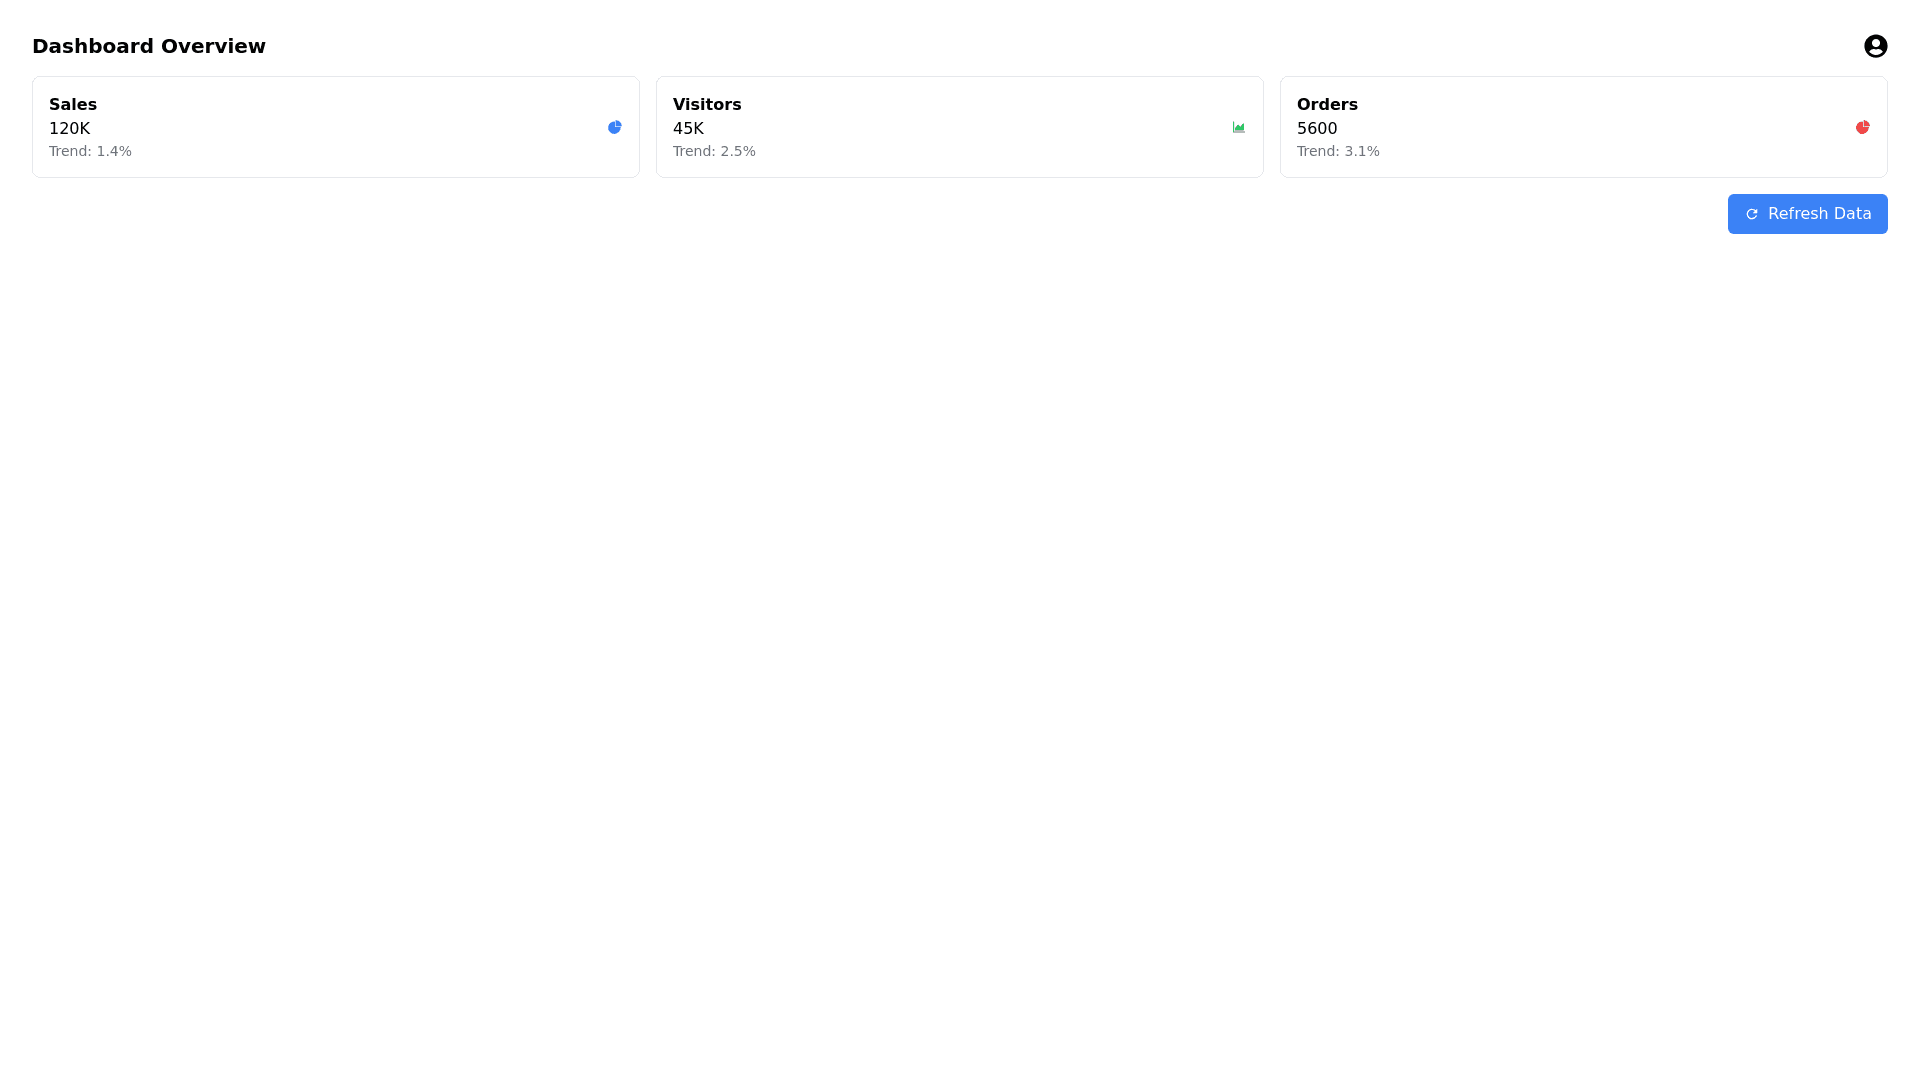Click the green area chart icon in Visitors
Image resolution: width=1920 pixels, height=1080 pixels.
tap(1238, 127)
